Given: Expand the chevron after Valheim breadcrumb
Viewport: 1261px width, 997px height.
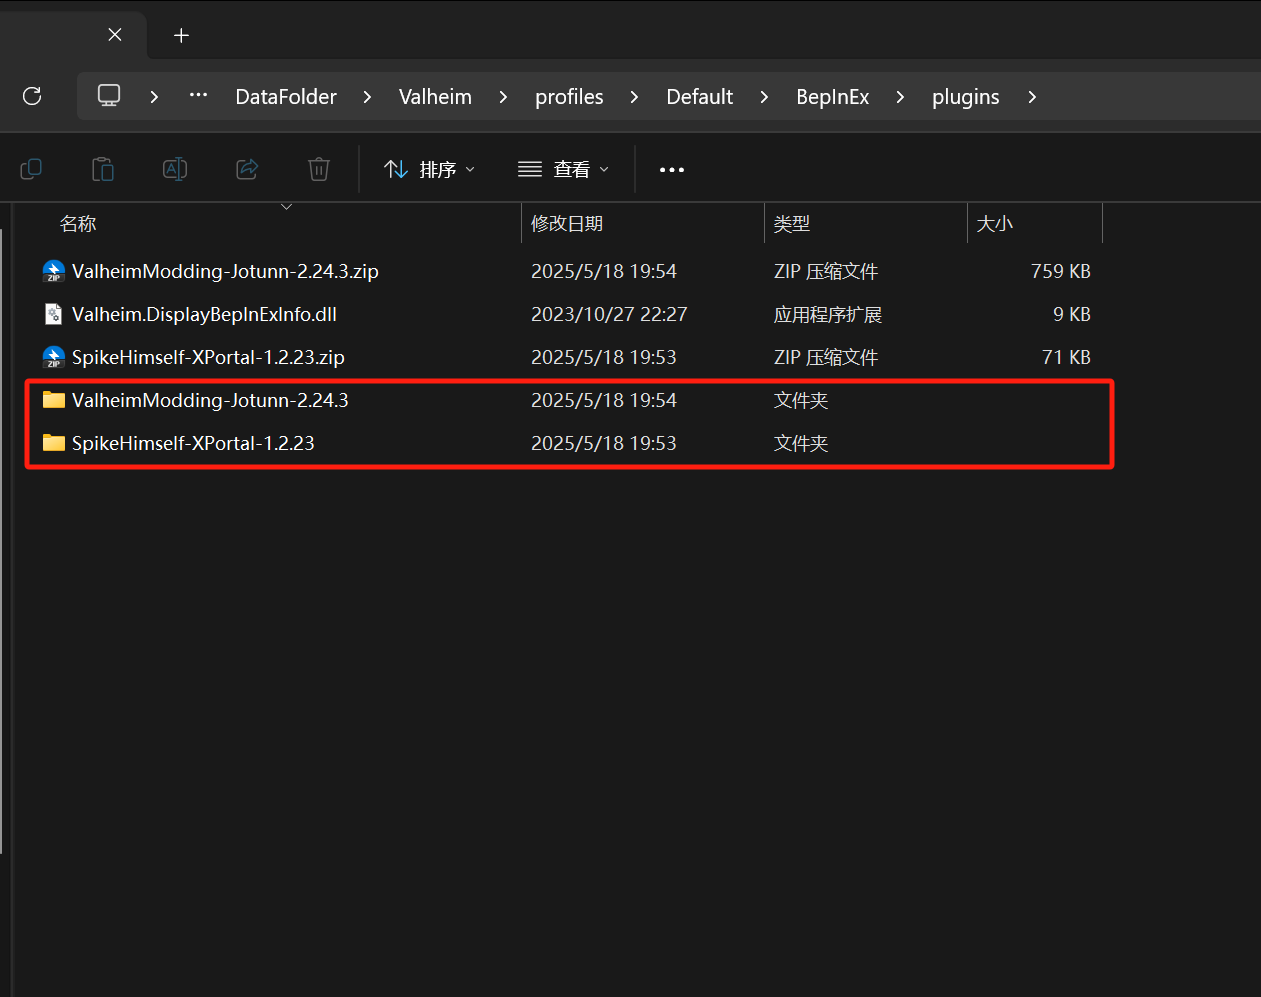Looking at the screenshot, I should pyautogui.click(x=503, y=97).
